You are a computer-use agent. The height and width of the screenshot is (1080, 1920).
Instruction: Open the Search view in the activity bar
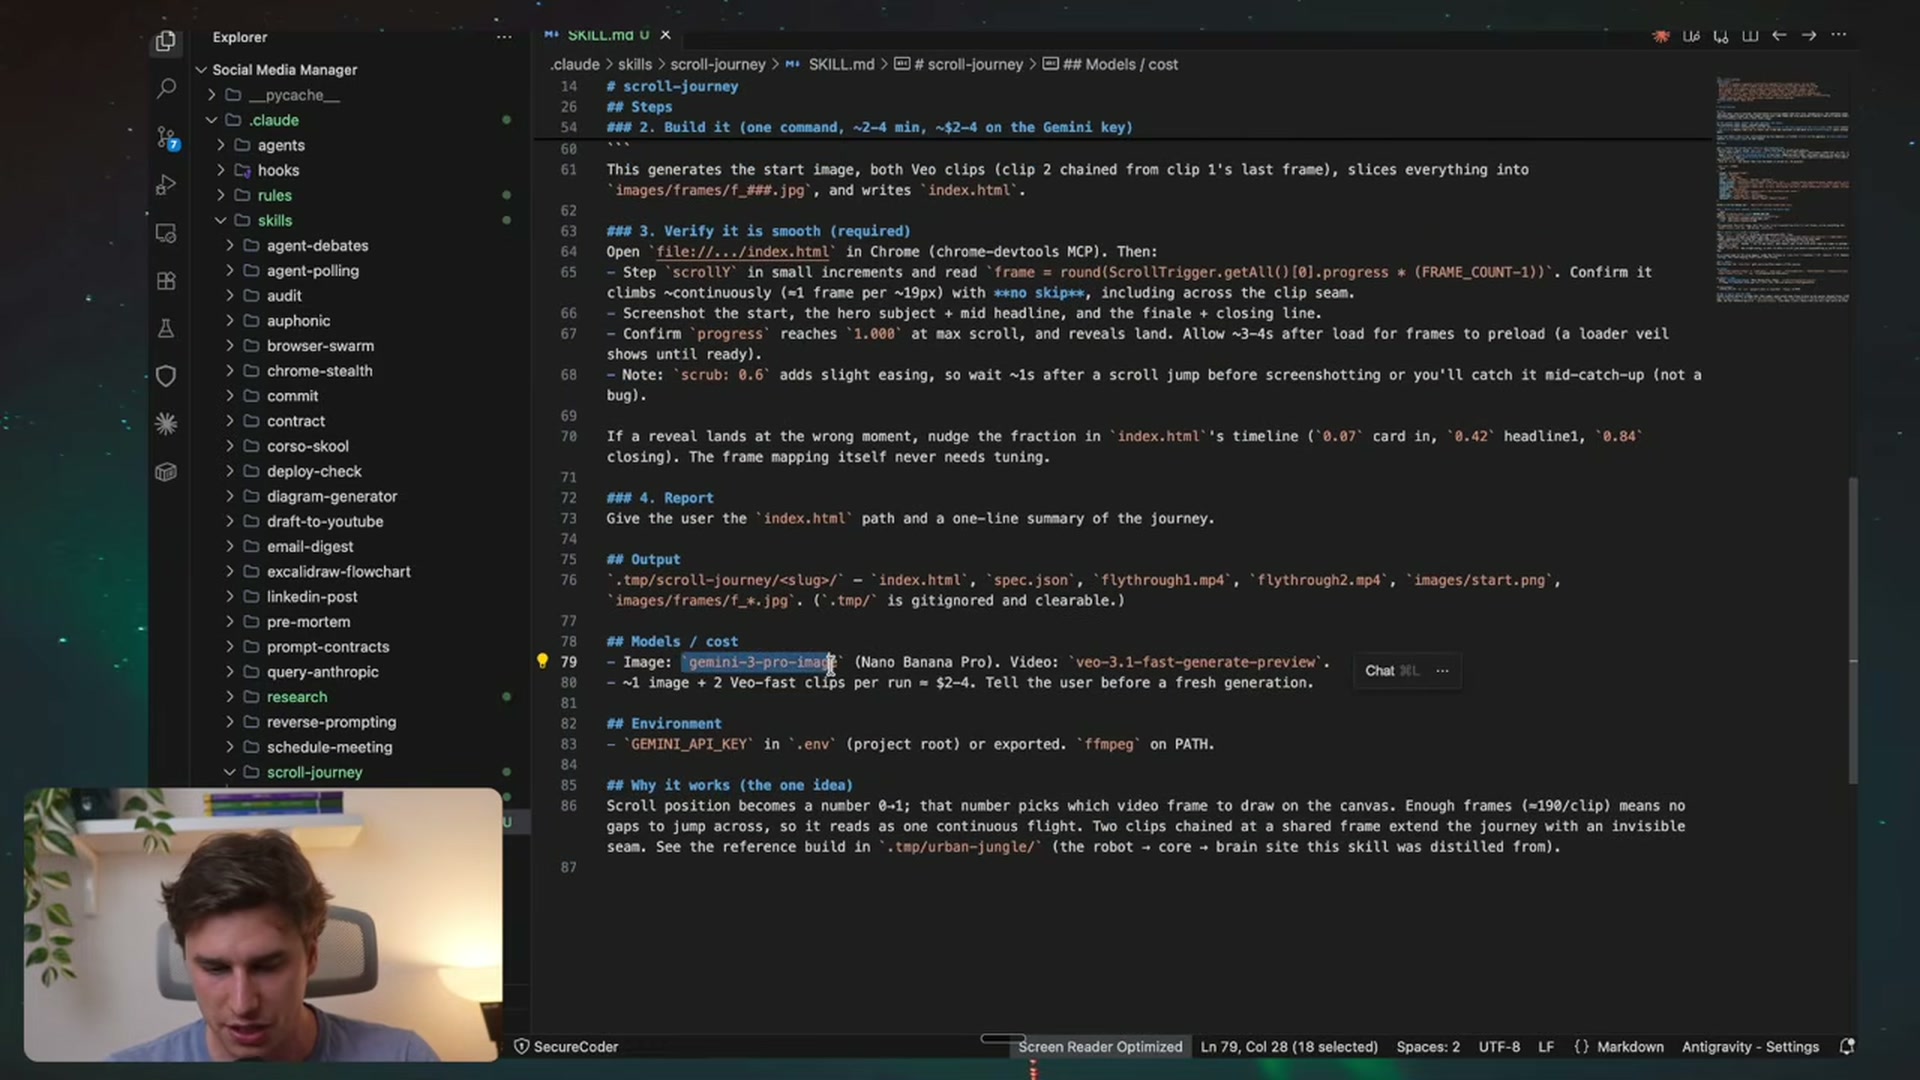pos(166,88)
